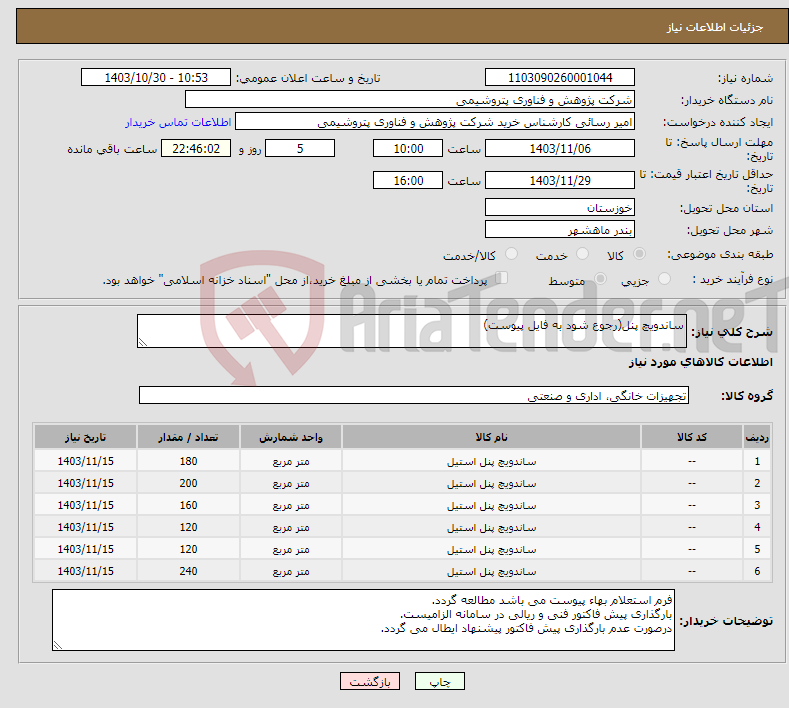The height and width of the screenshot is (708, 789).
Task: Click the province field خوزستان
Action: tap(560, 207)
